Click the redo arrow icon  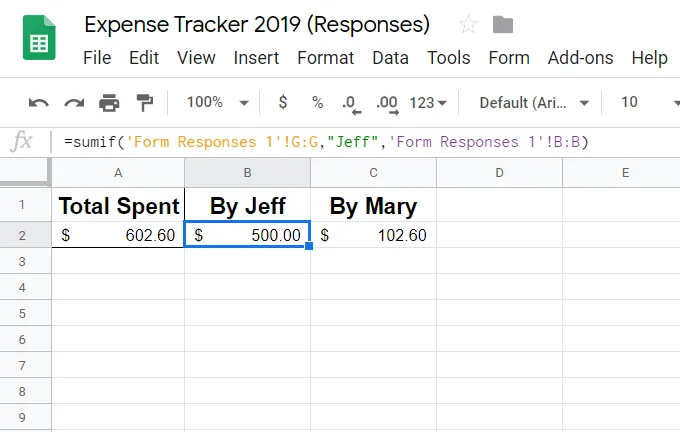tap(74, 102)
